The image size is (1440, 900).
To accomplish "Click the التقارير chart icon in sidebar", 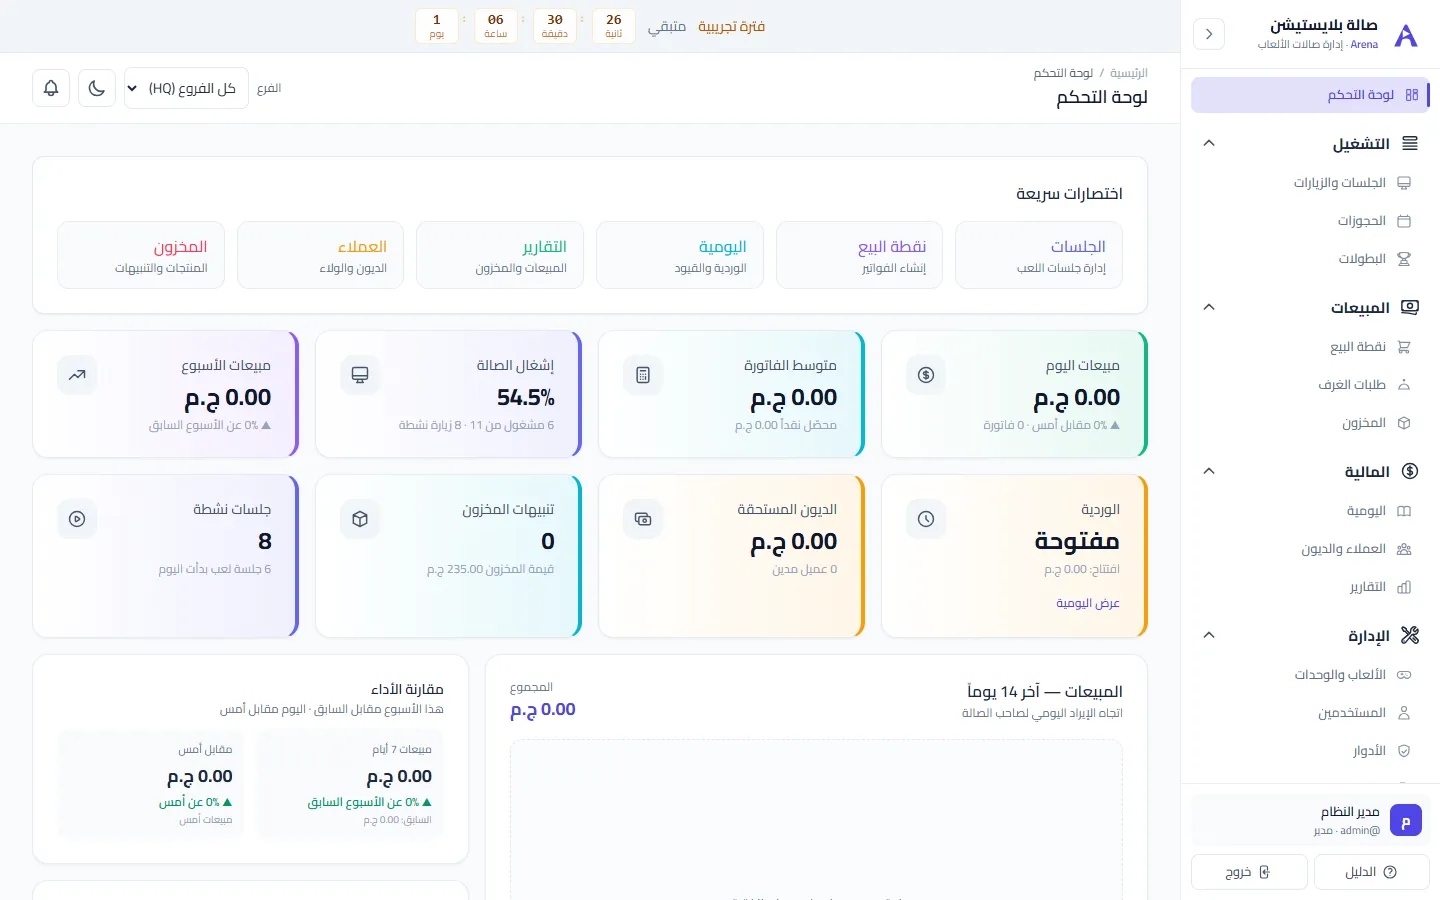I will tap(1404, 587).
